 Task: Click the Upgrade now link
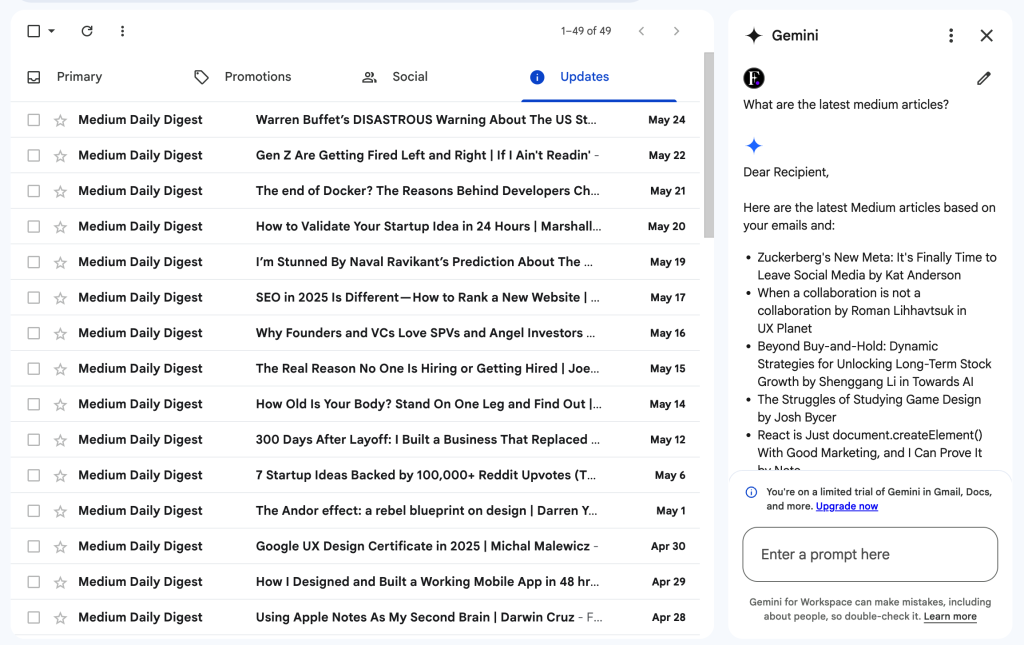point(846,506)
